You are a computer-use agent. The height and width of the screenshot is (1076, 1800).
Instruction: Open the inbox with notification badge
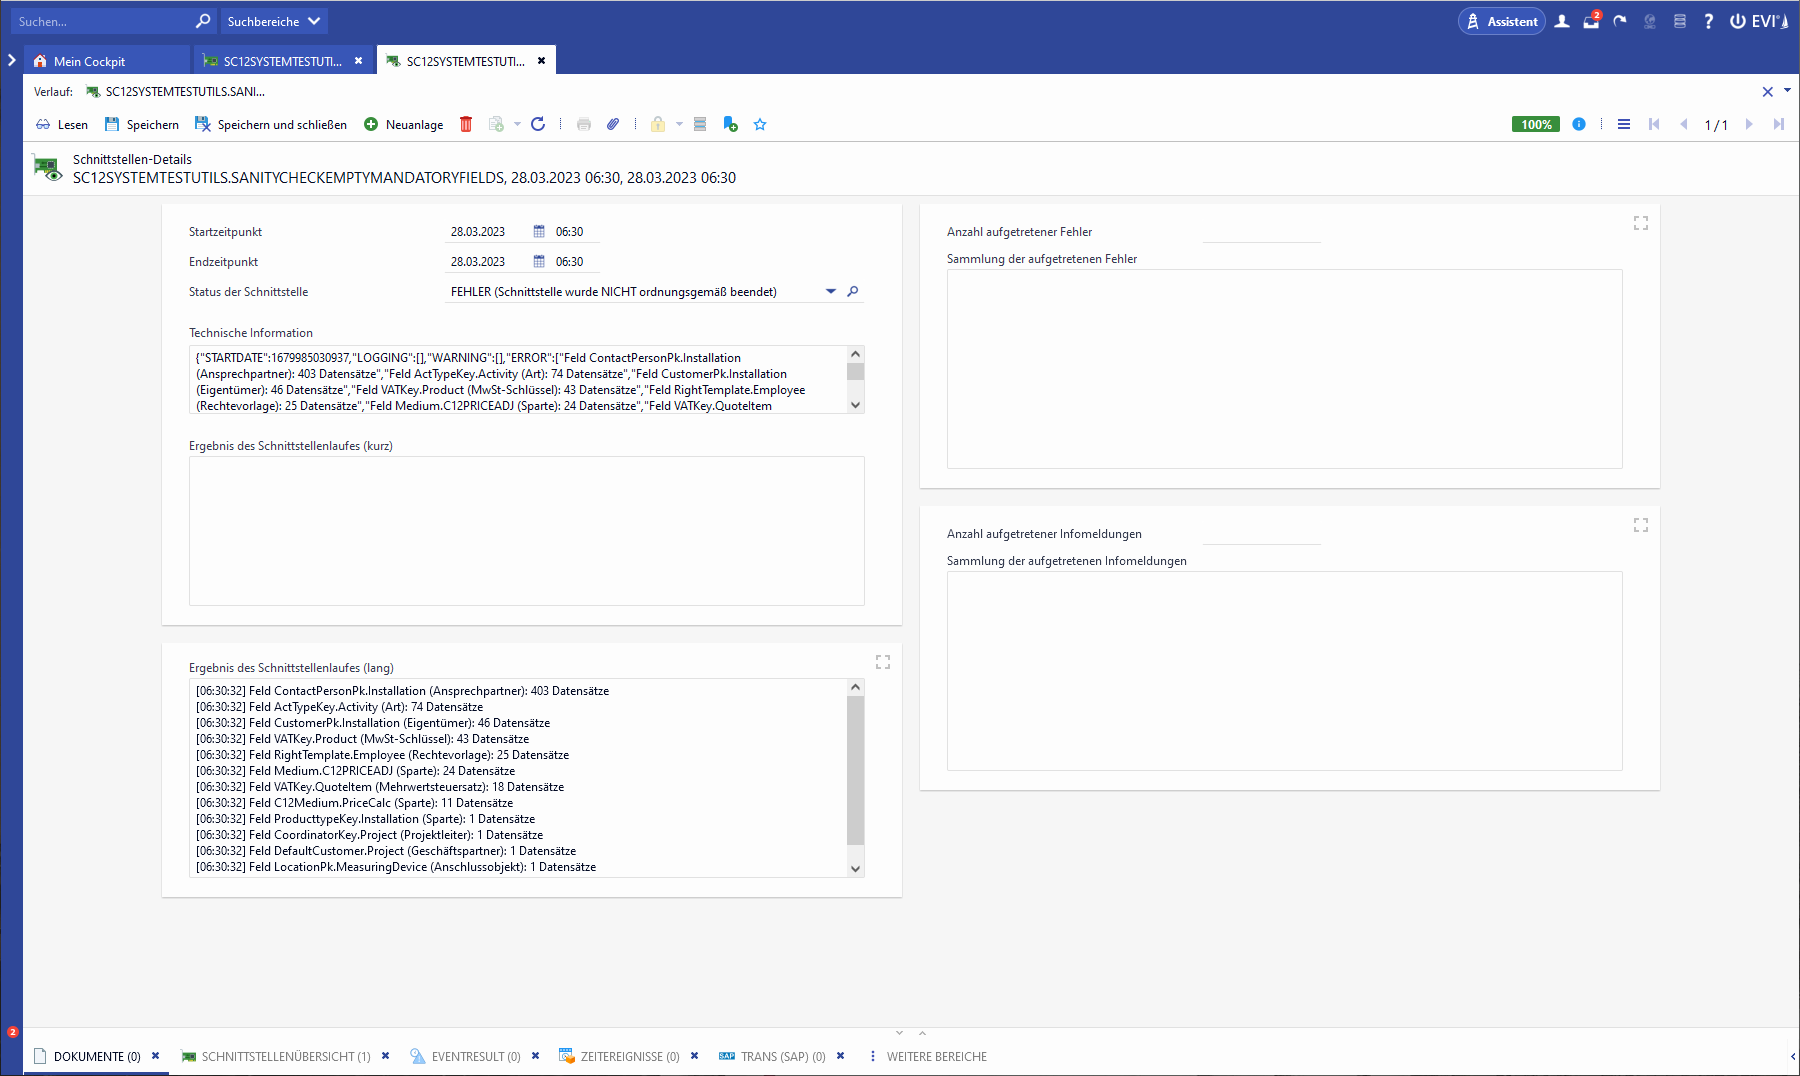click(x=1591, y=21)
